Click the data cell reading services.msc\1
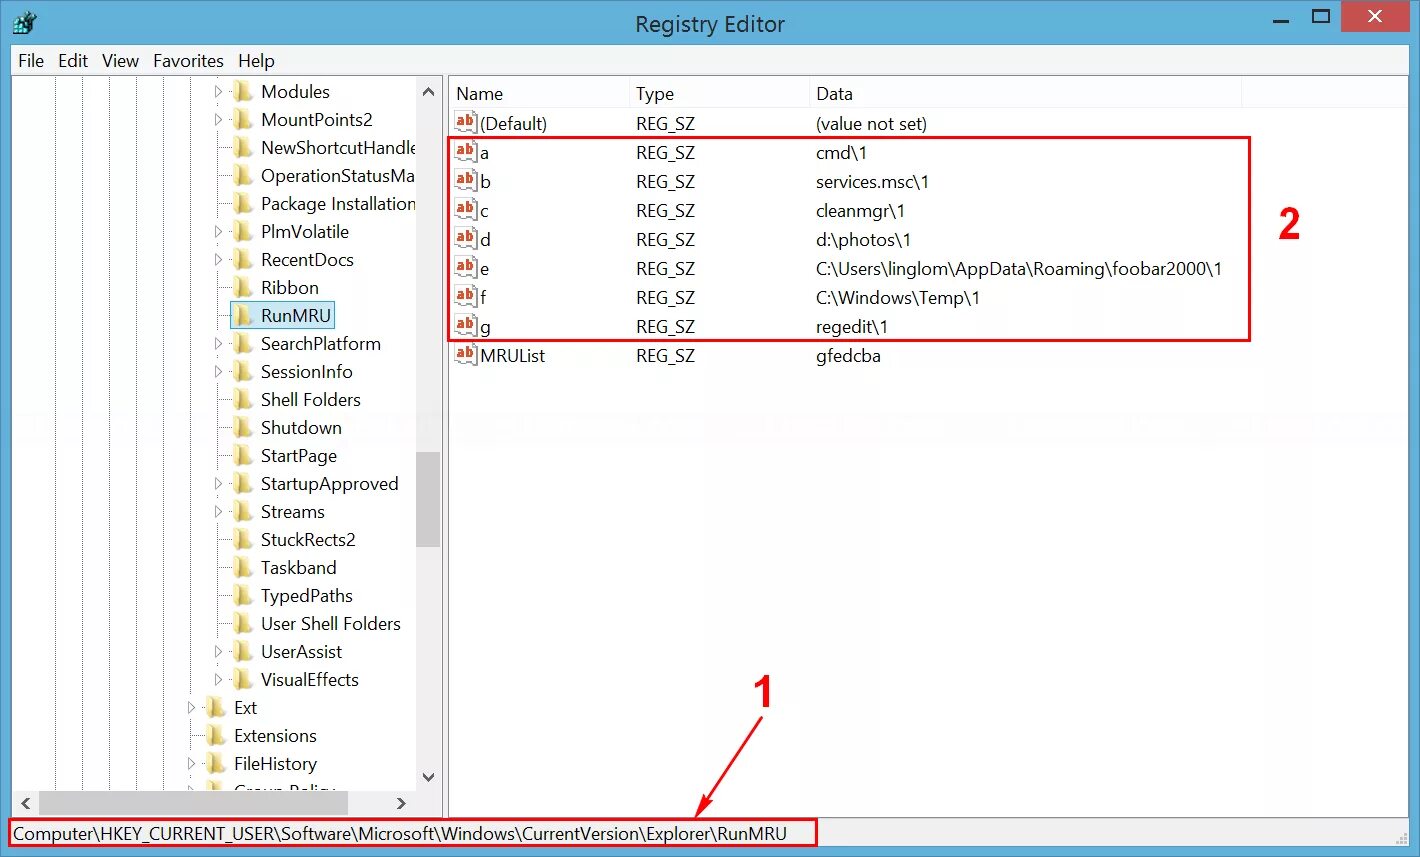Image resolution: width=1420 pixels, height=857 pixels. coord(872,182)
